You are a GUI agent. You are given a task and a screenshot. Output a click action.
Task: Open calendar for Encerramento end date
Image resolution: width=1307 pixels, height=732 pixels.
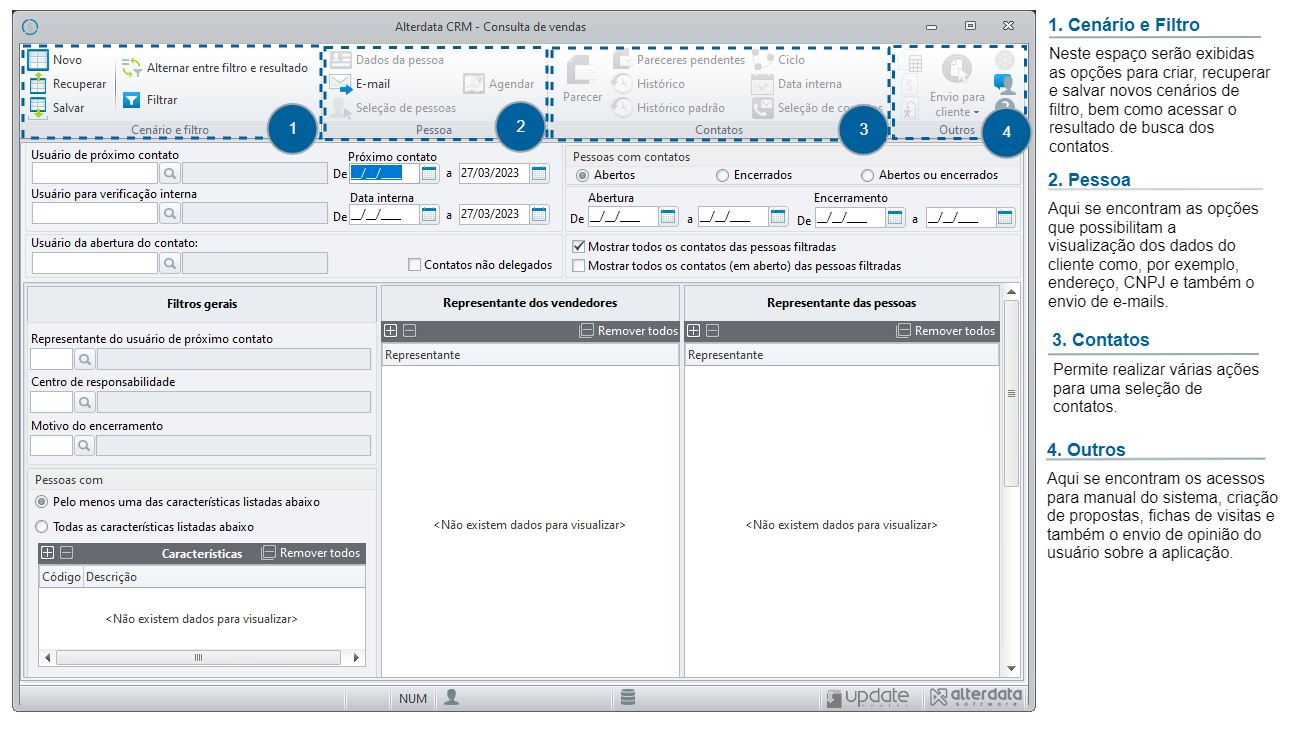point(1005,217)
